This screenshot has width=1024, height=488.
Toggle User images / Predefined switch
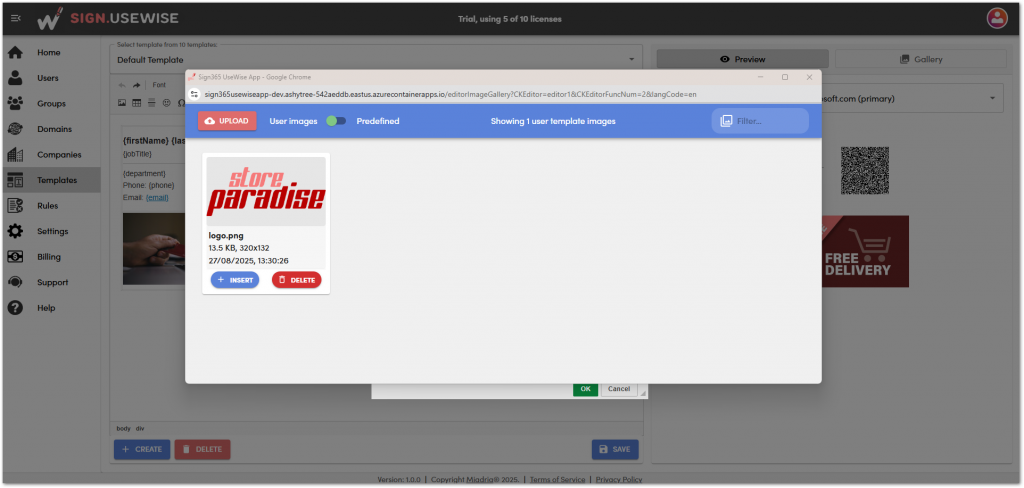pos(336,121)
